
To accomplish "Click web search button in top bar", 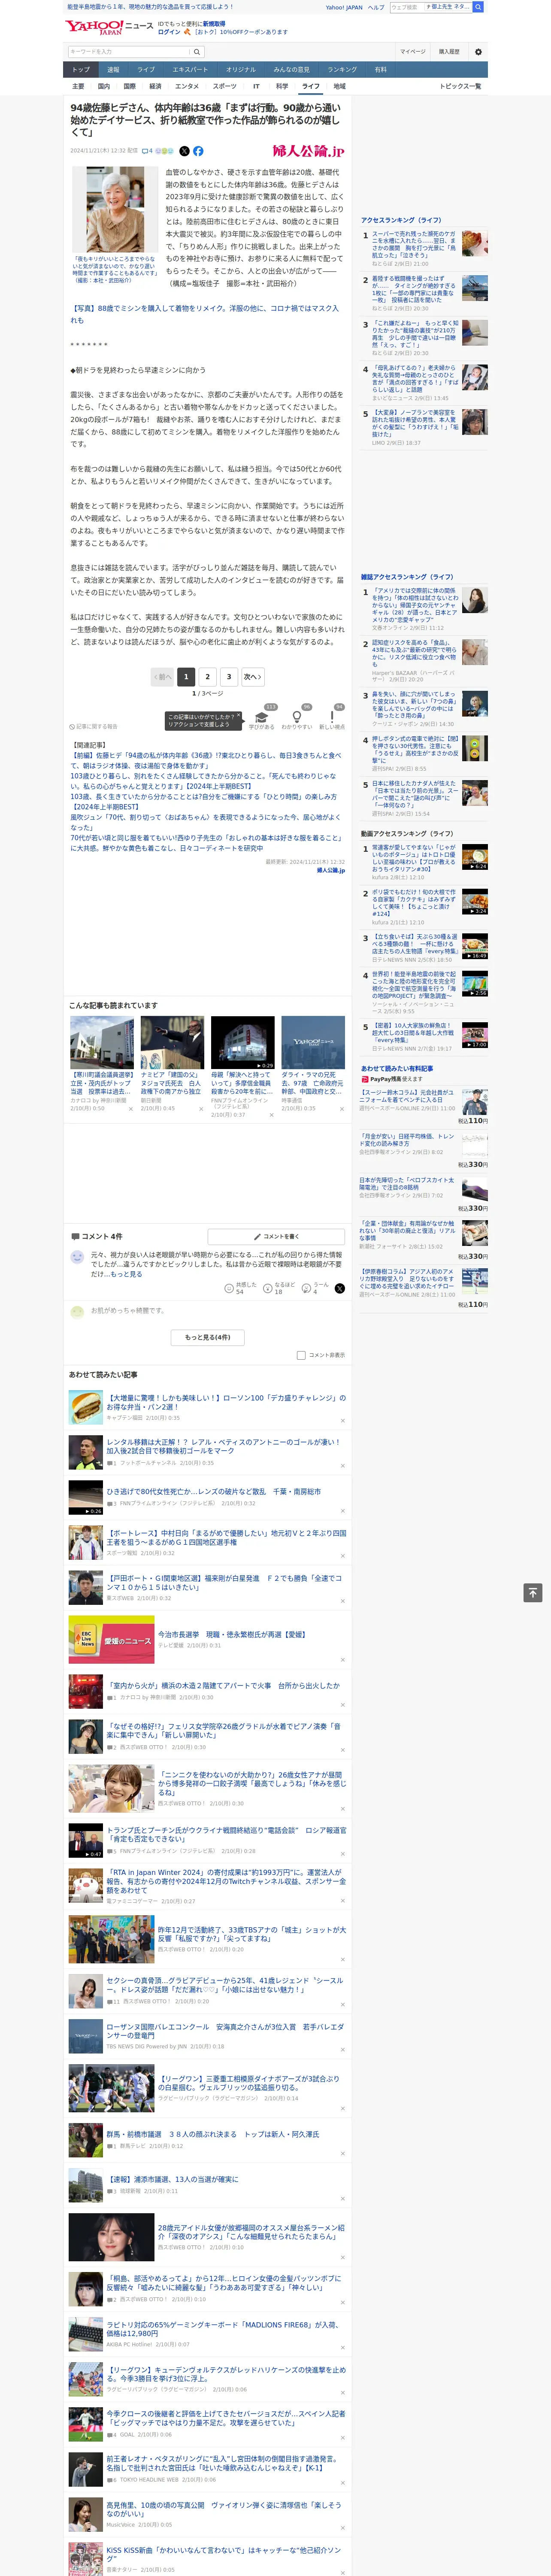I will (478, 7).
